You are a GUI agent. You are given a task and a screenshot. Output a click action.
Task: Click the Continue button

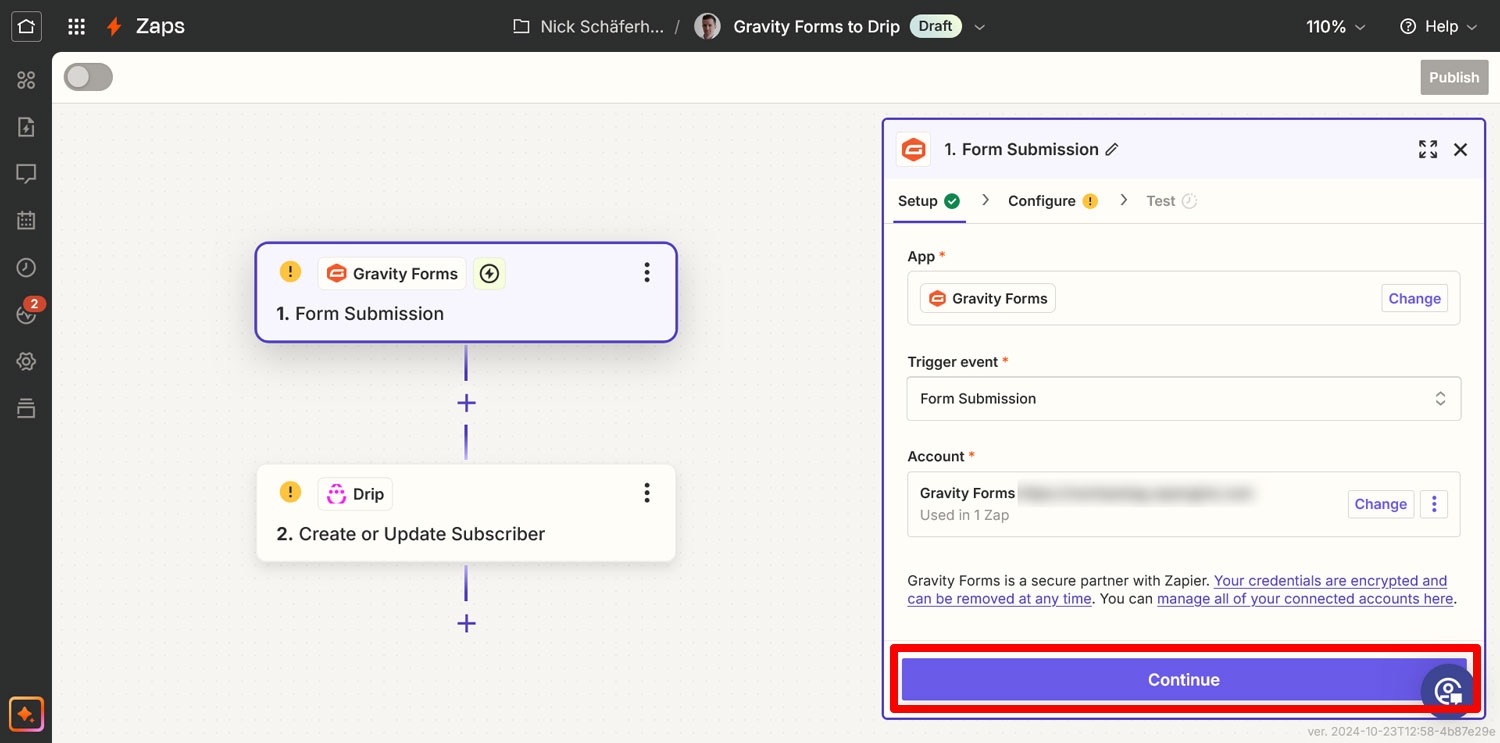[1184, 680]
